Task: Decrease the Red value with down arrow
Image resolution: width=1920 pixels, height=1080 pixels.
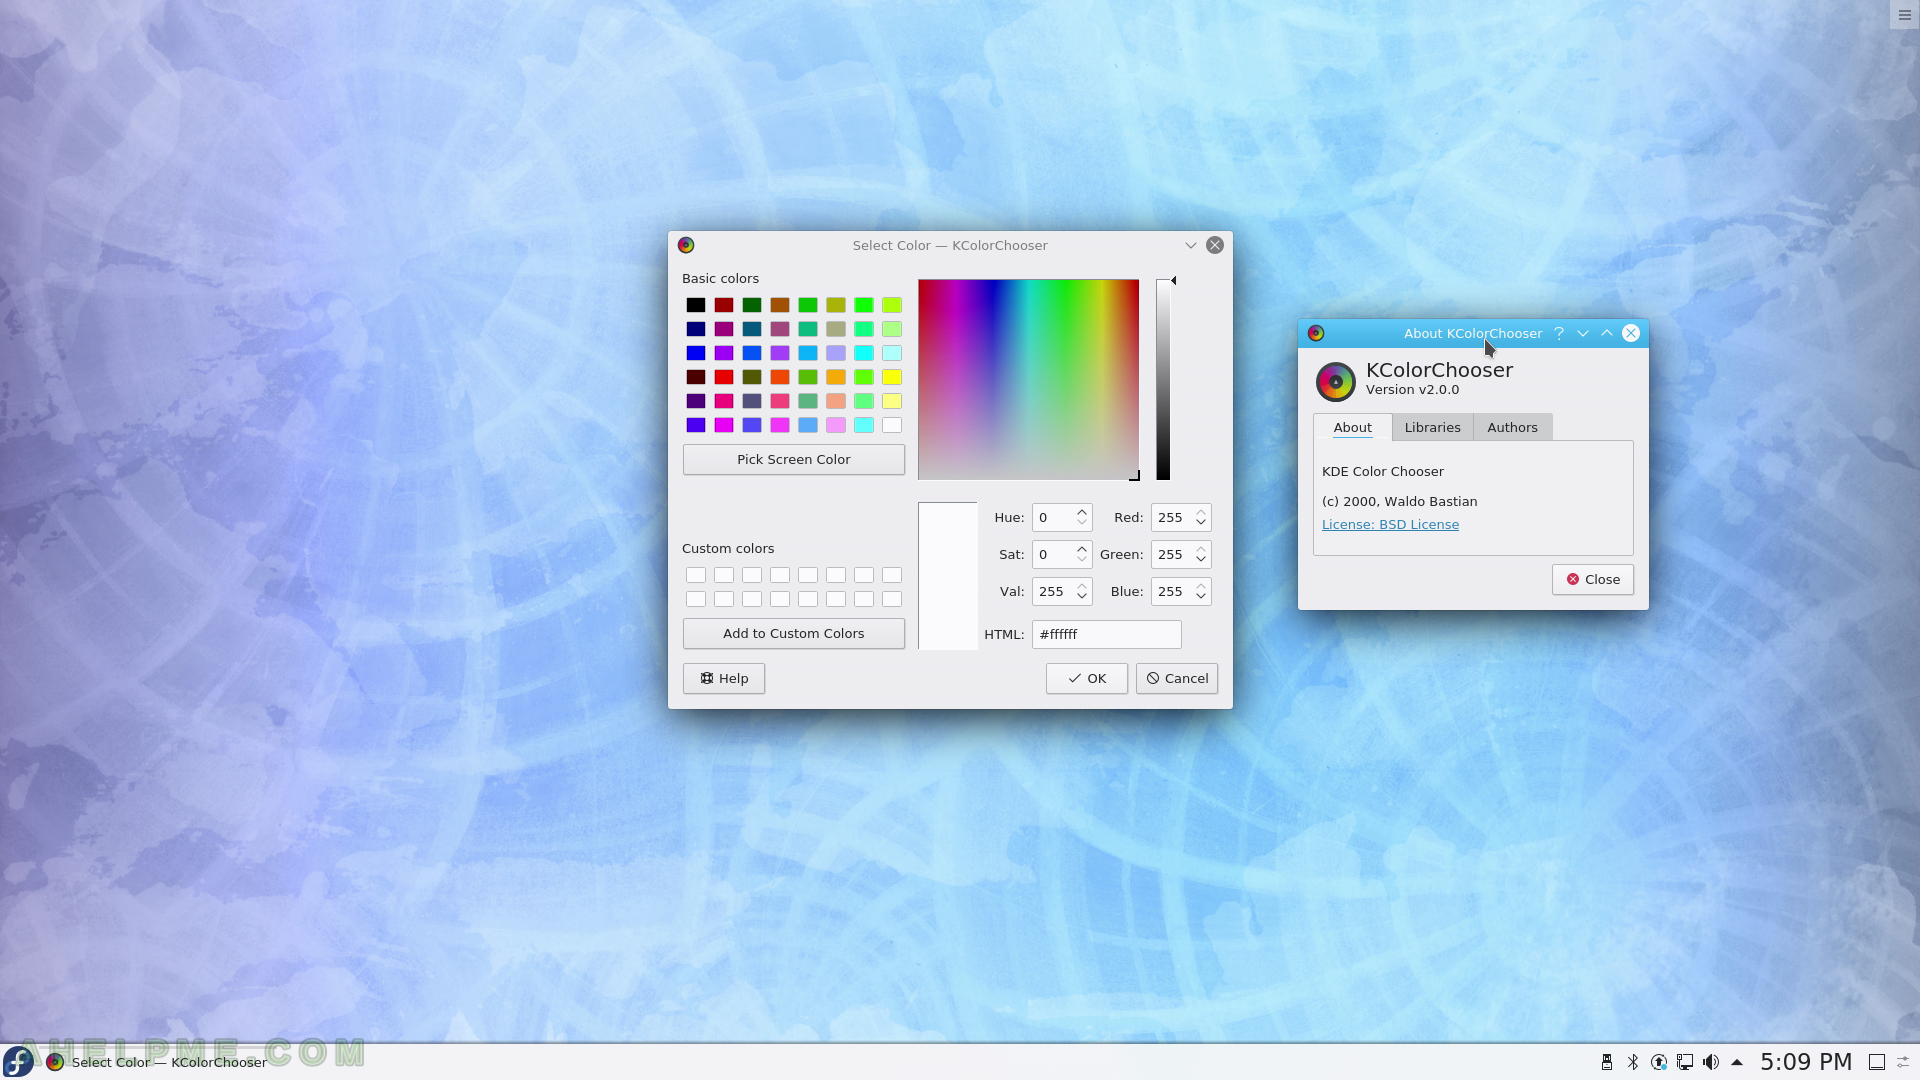Action: tap(1201, 523)
